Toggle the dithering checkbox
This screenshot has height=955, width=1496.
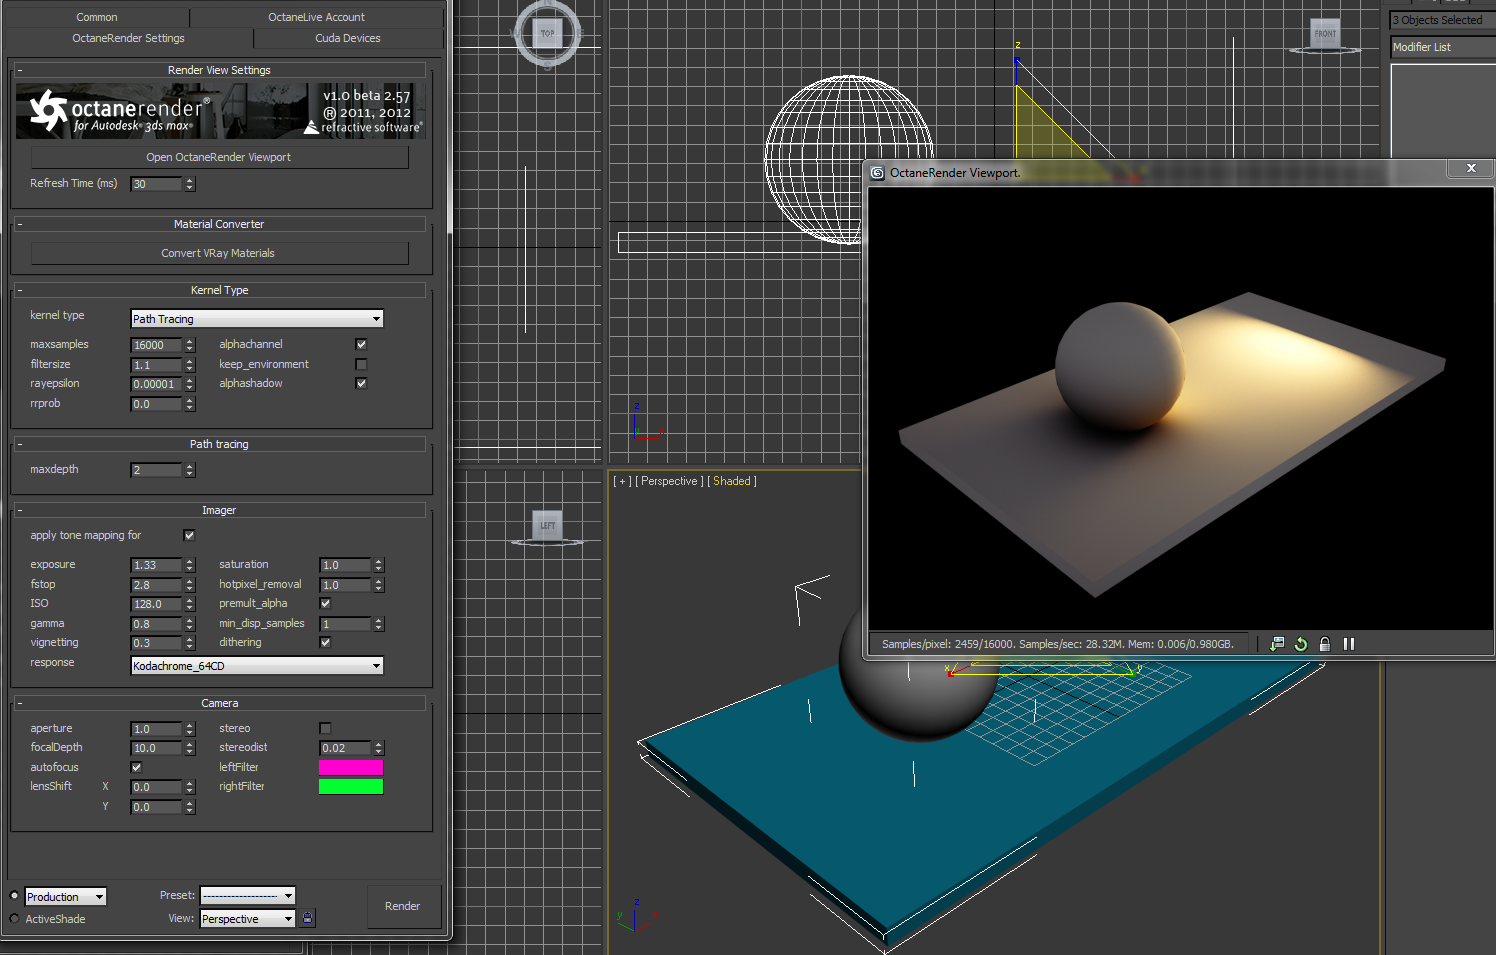[325, 642]
